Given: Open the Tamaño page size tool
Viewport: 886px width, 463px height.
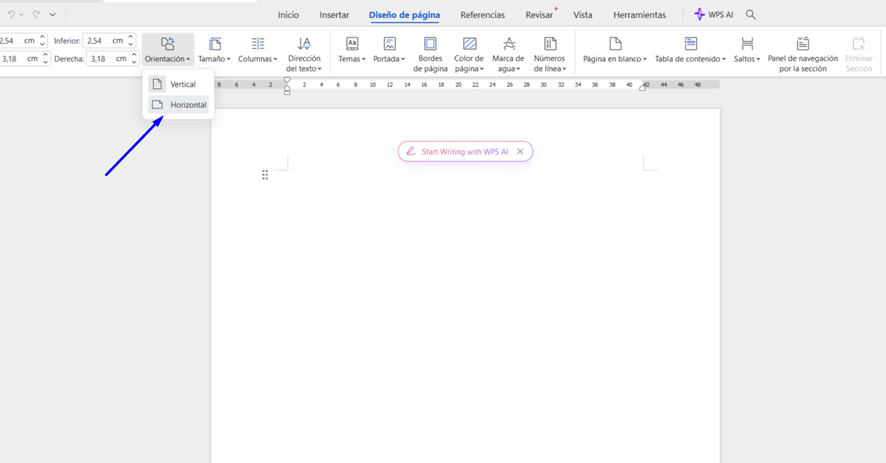Looking at the screenshot, I should 214,44.
